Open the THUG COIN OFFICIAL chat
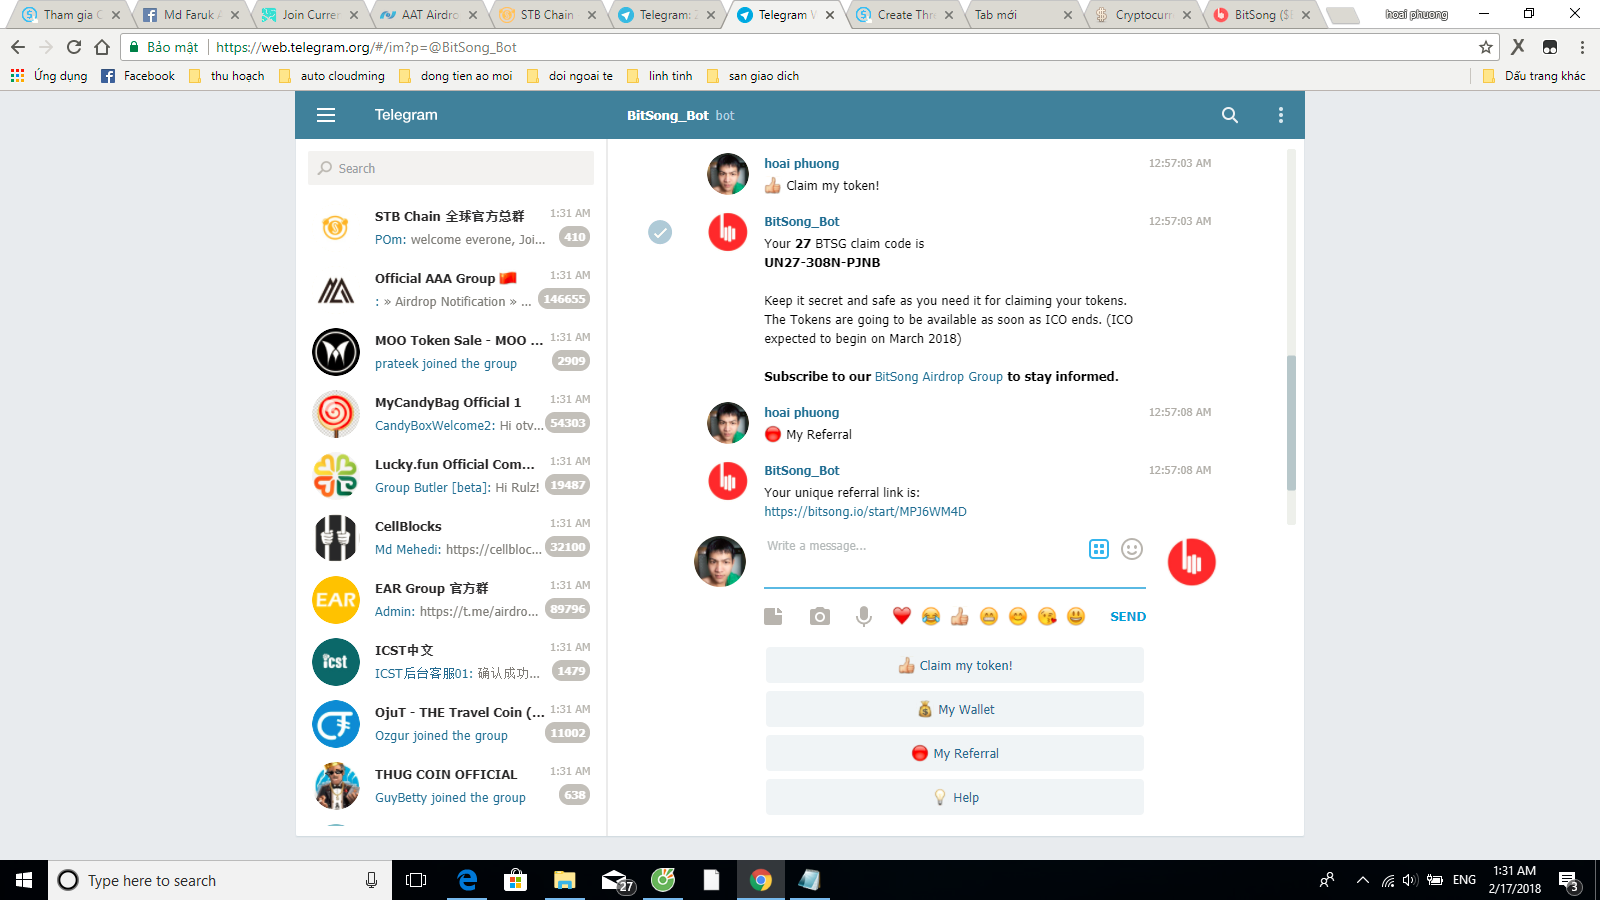1600x900 pixels. [451, 786]
